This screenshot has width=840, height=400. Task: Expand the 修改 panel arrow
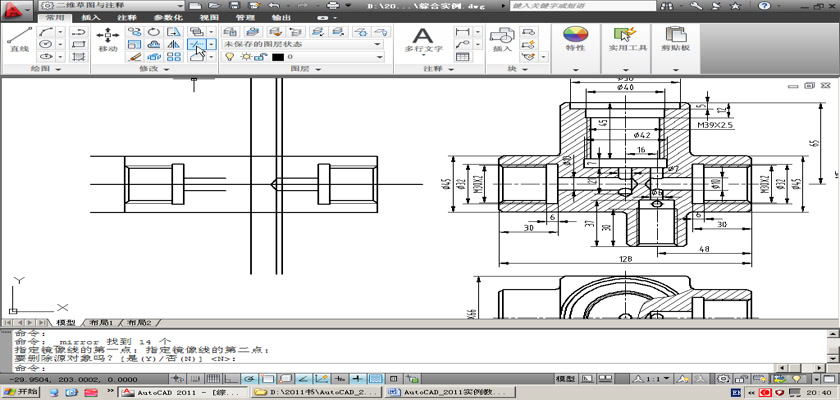coord(166,69)
